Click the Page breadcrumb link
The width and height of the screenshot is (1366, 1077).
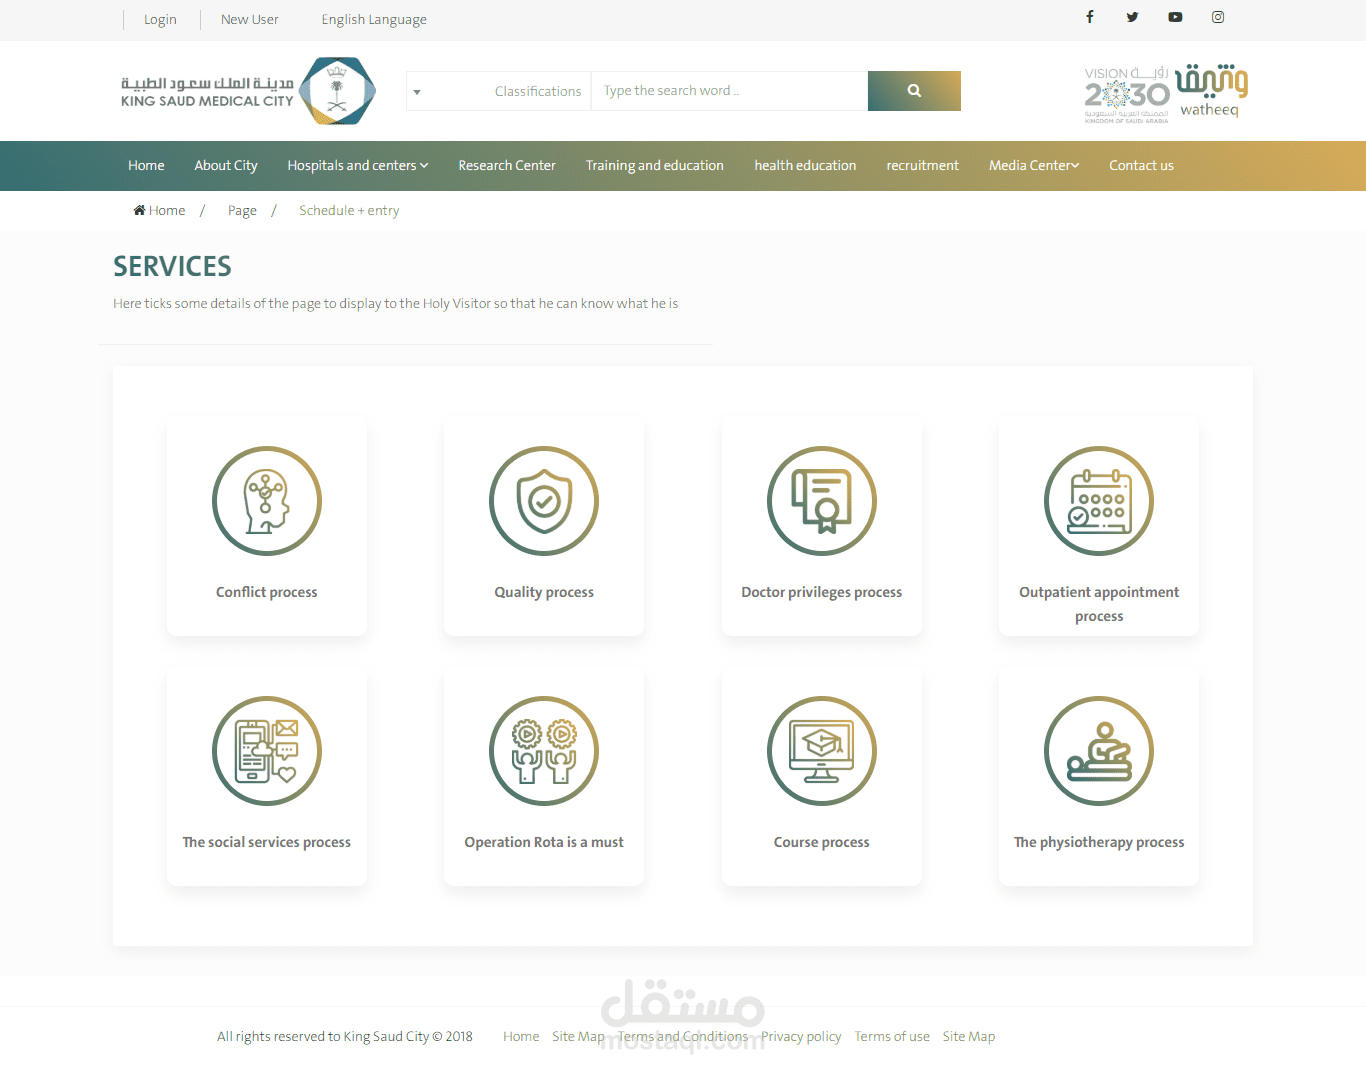tap(242, 211)
